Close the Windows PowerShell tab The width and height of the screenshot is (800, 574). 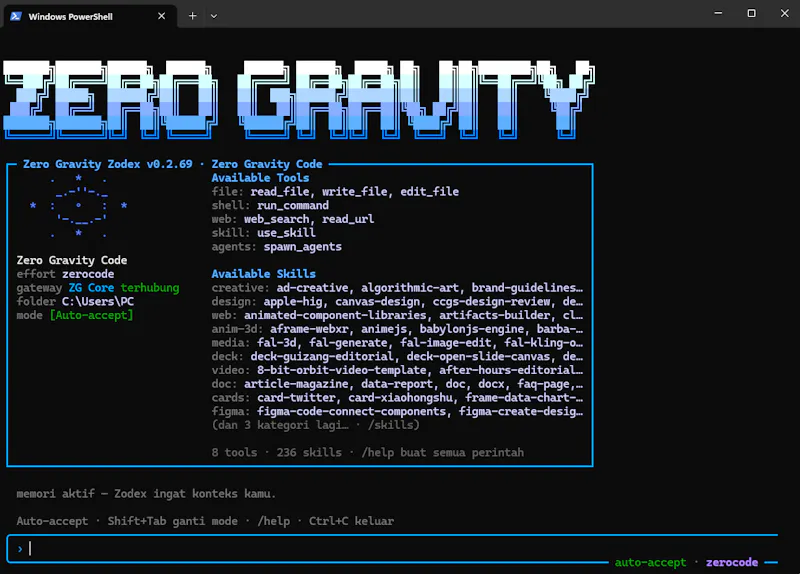pyautogui.click(x=161, y=16)
